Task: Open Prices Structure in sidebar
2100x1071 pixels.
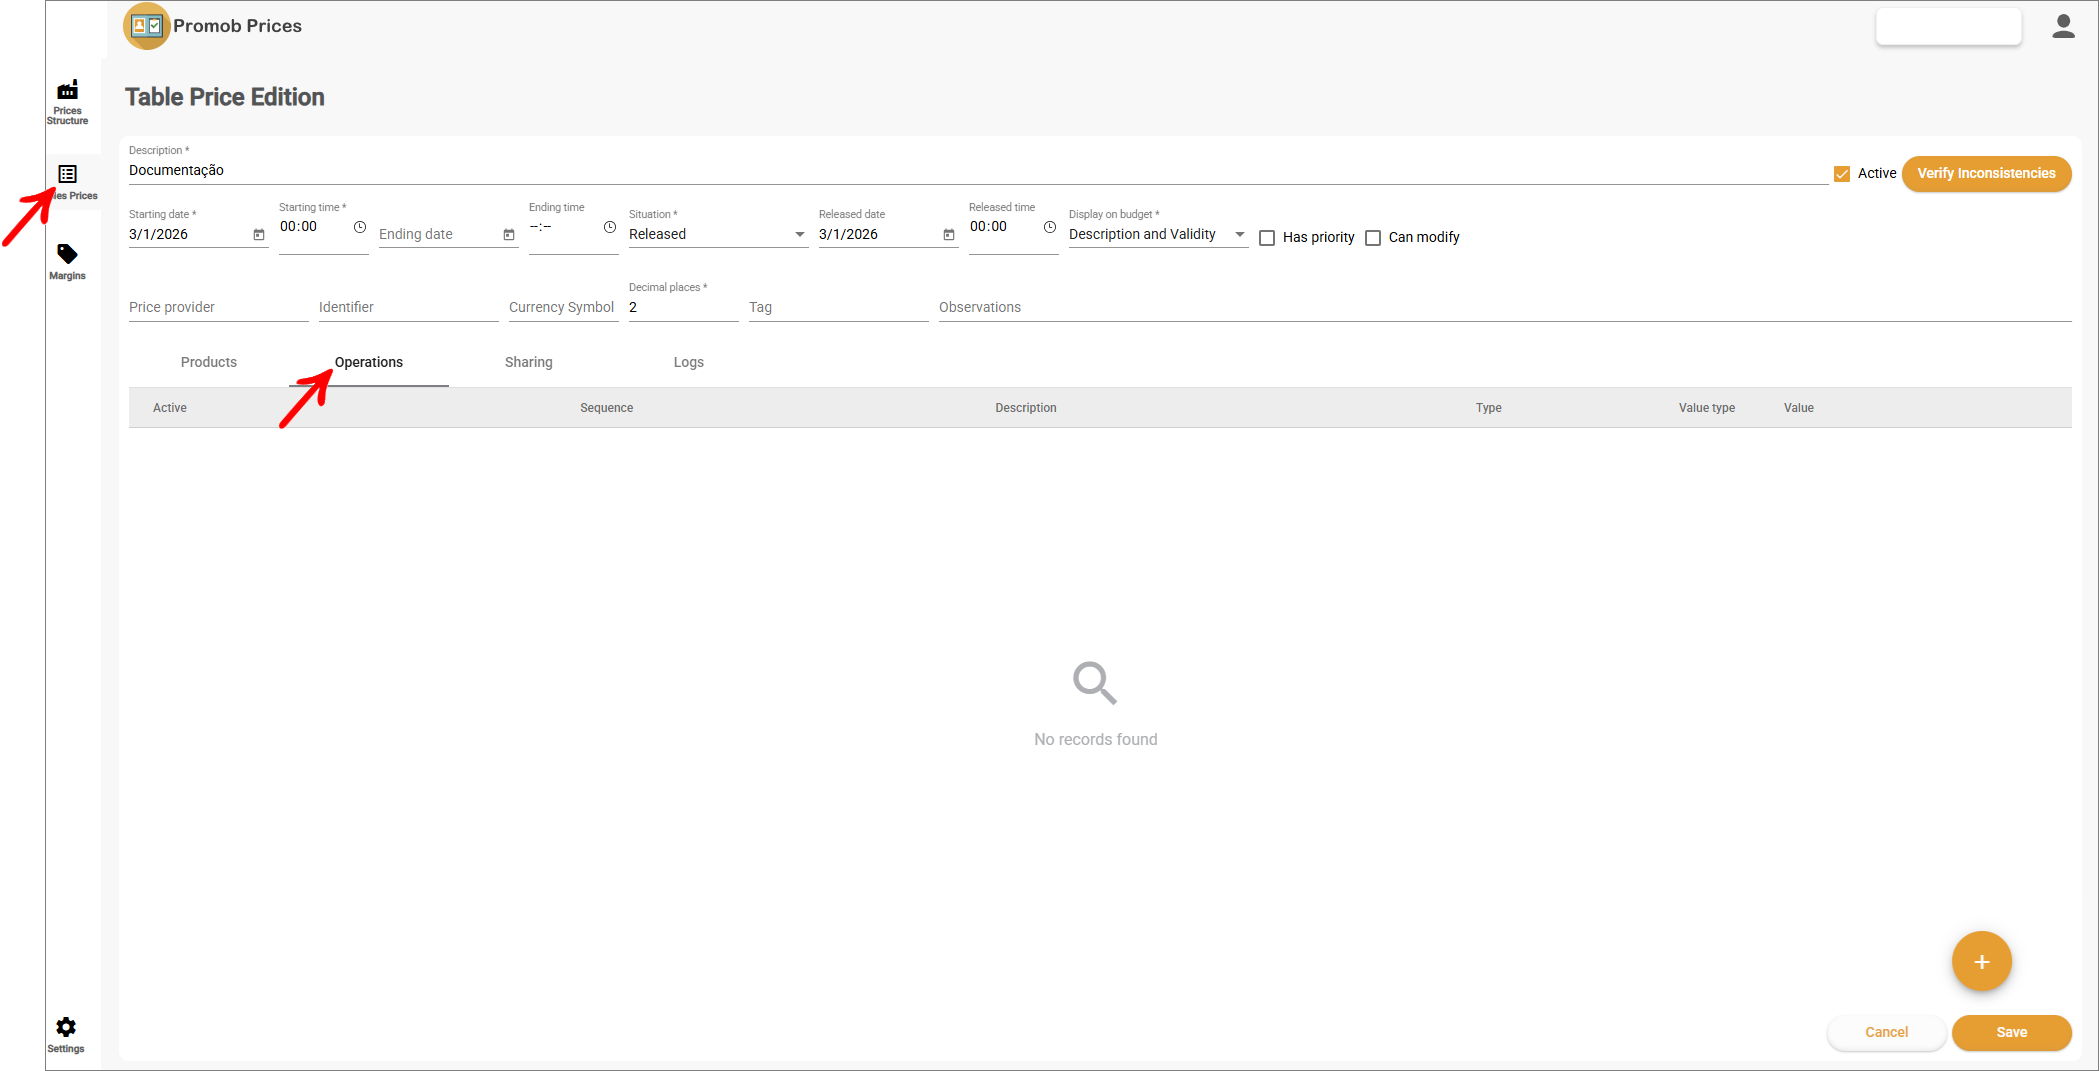Action: click(67, 102)
